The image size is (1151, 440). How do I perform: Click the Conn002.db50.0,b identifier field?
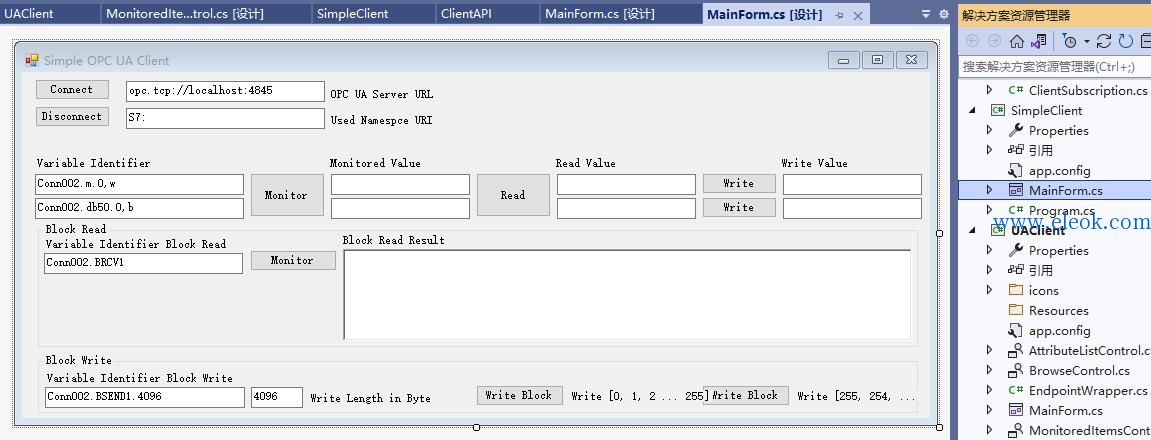pyautogui.click(x=139, y=209)
